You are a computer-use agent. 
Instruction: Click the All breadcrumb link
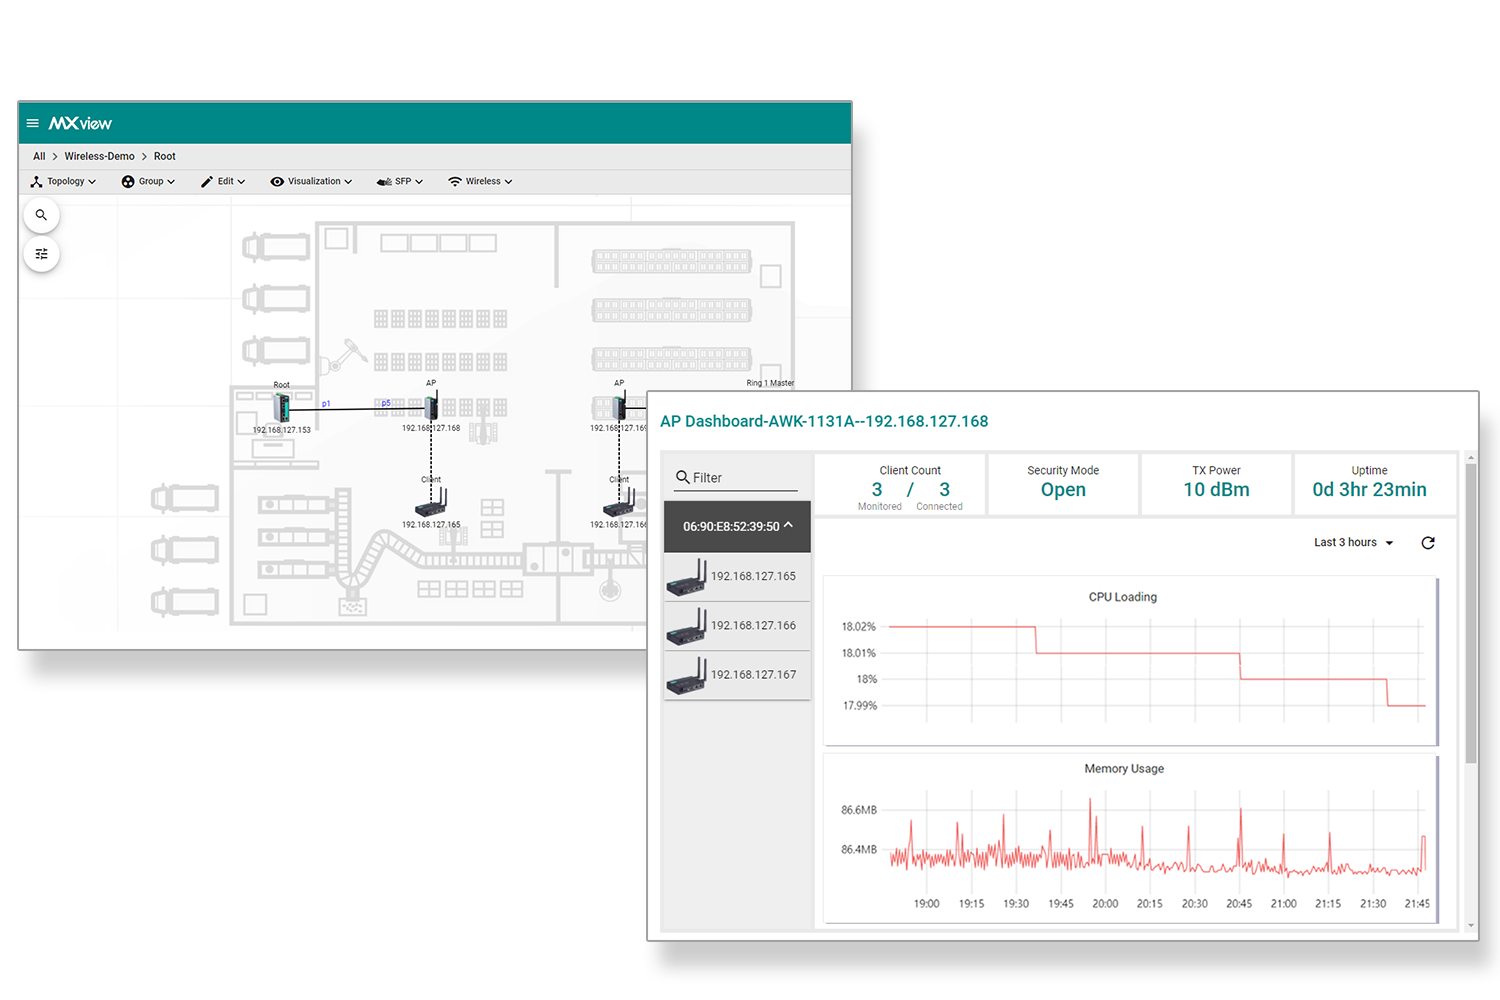[39, 156]
